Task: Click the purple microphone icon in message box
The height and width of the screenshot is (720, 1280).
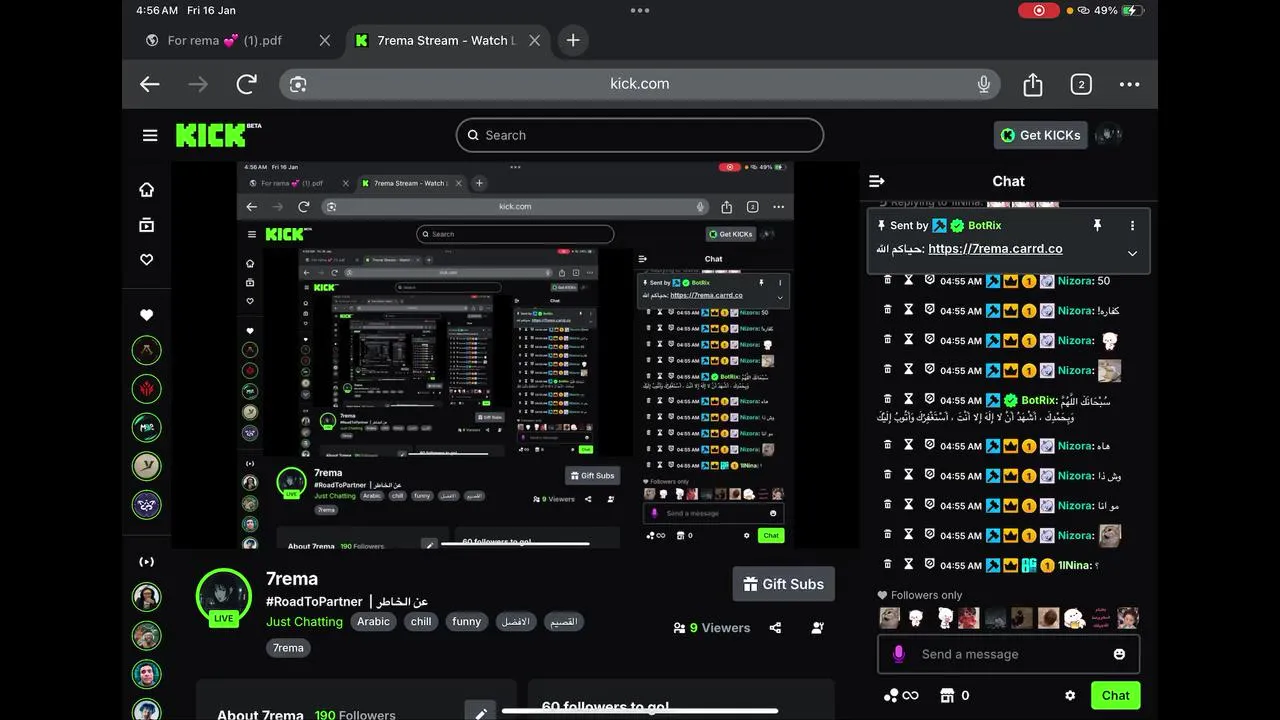Action: 898,654
